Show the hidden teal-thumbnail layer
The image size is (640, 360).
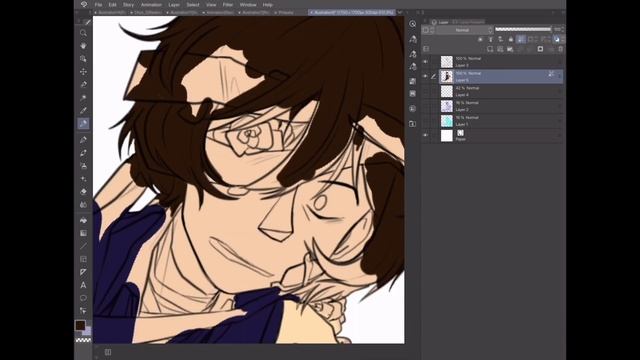[425, 121]
